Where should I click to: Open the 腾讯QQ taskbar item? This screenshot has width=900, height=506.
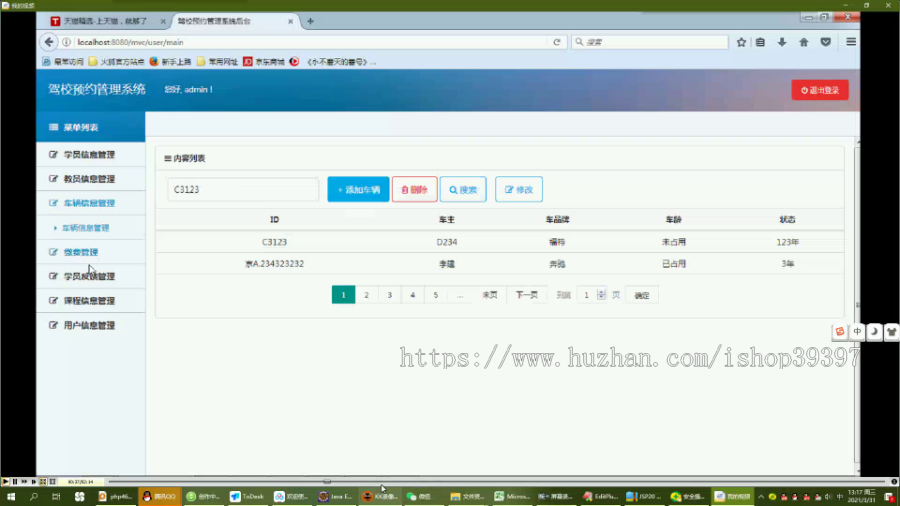tap(159, 497)
